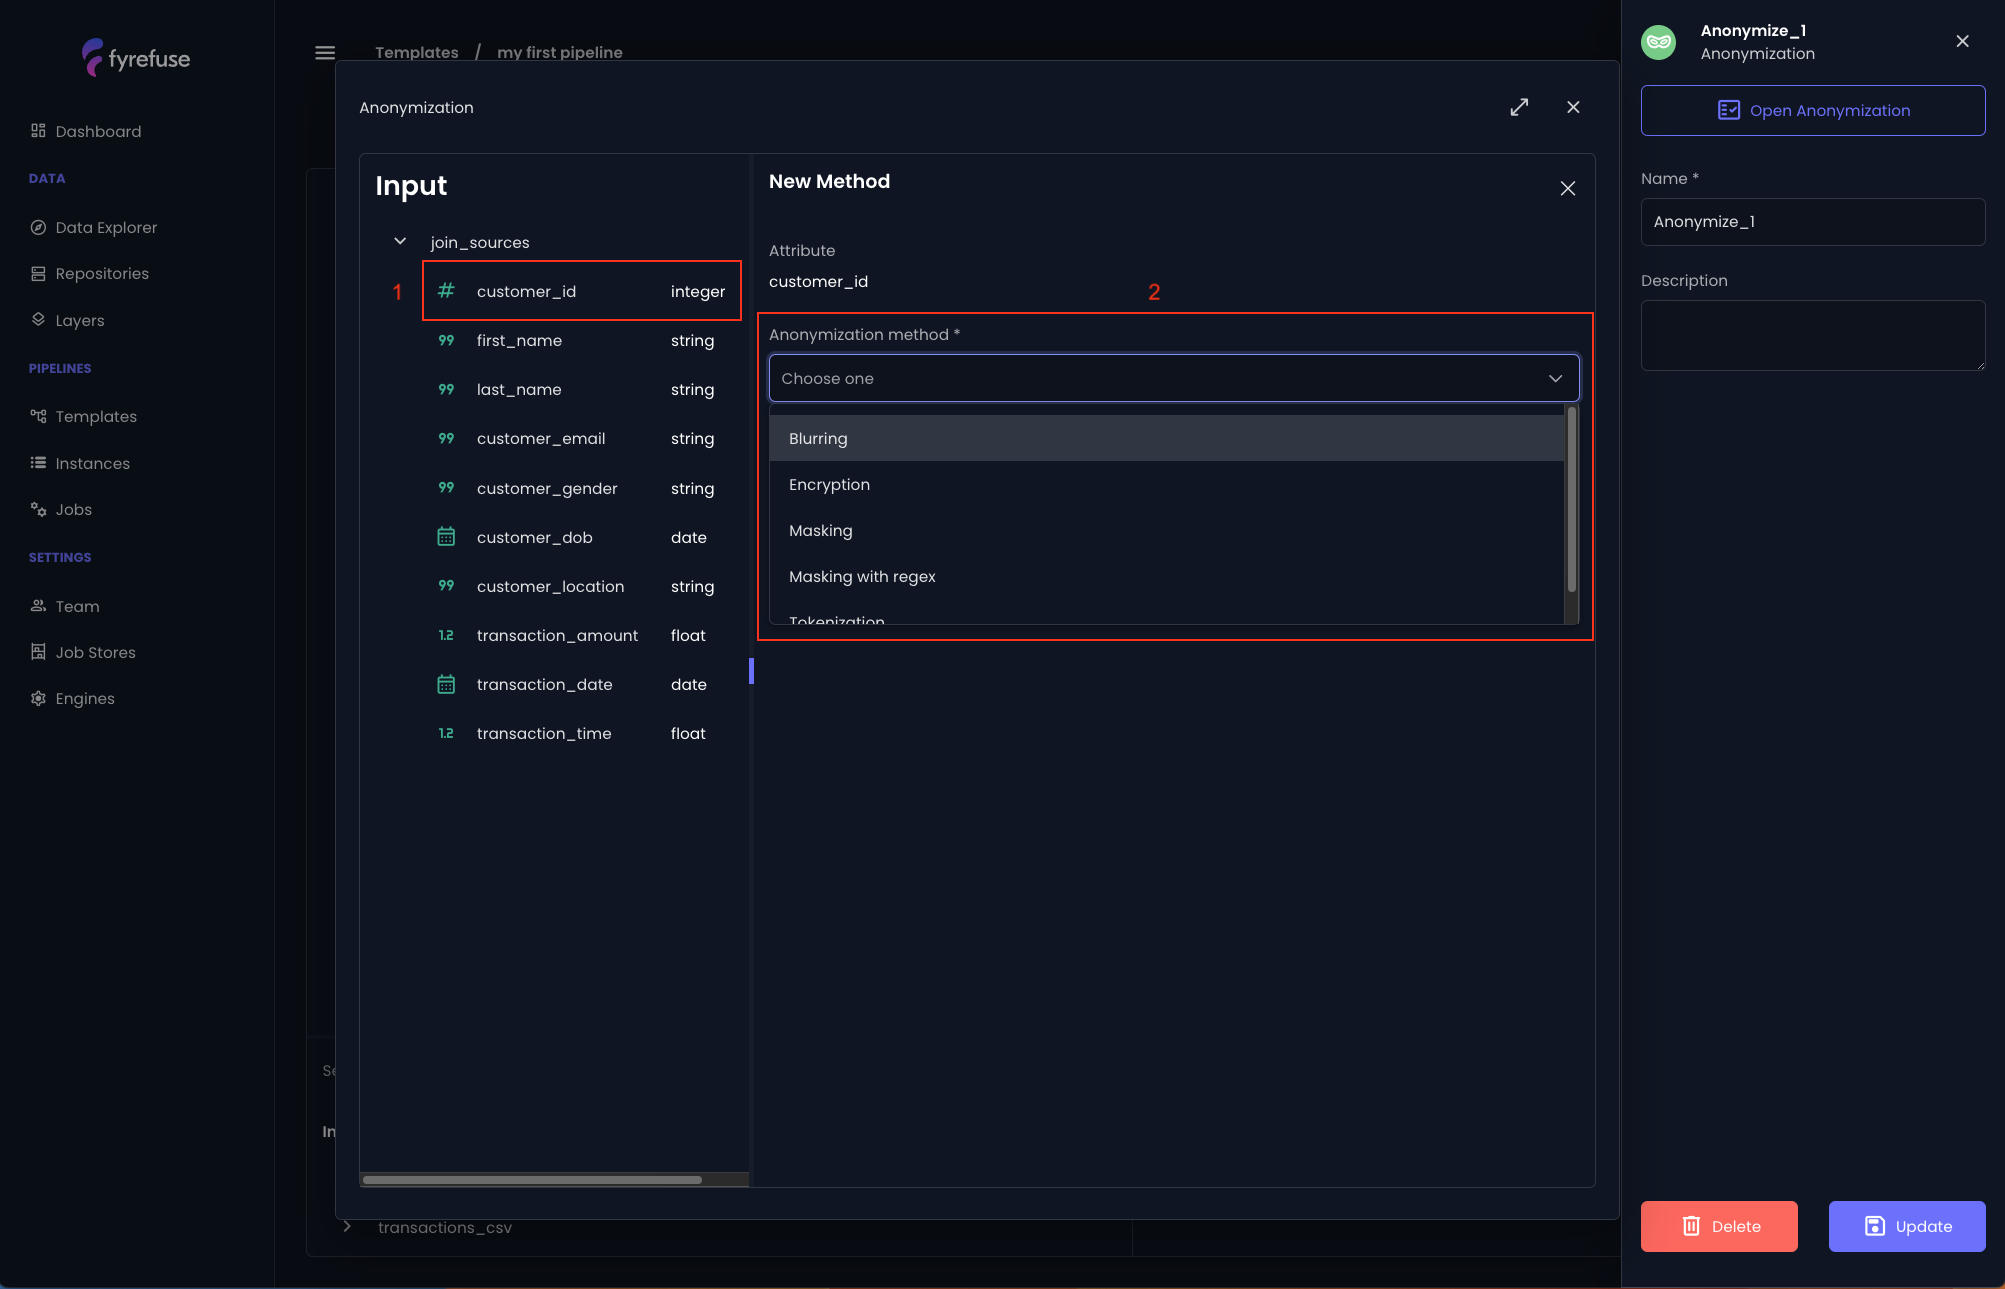Click the Anonymize_1 mask avatar icon
The height and width of the screenshot is (1289, 2005).
tap(1658, 42)
